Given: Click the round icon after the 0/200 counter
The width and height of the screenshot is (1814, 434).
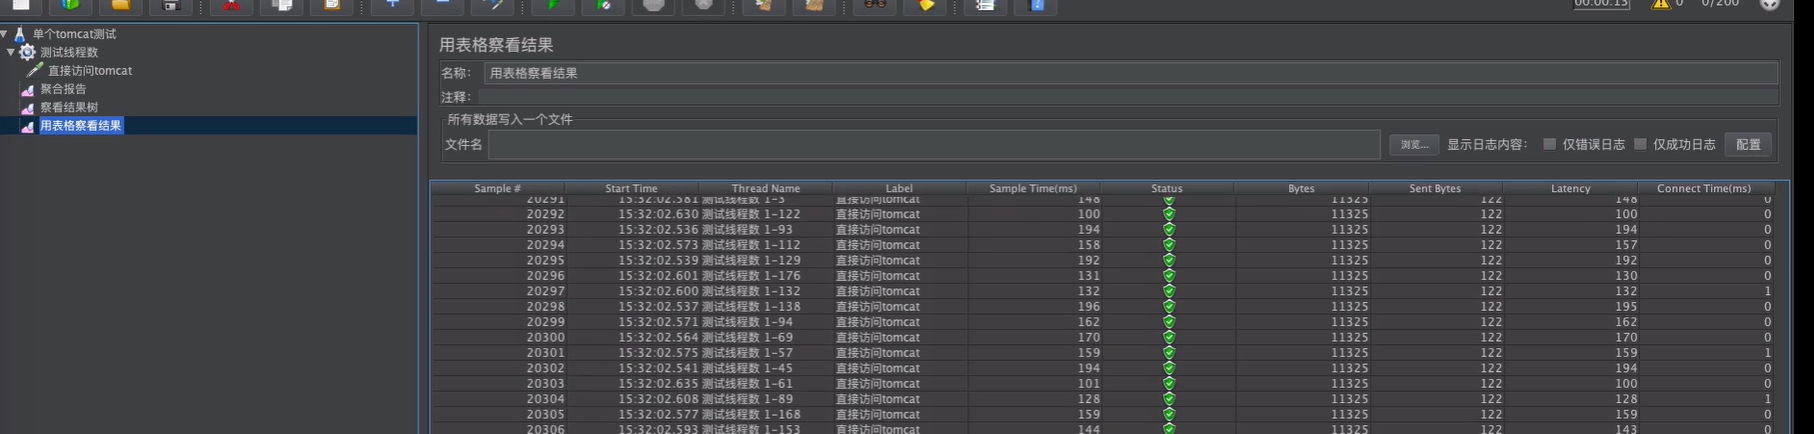Looking at the screenshot, I should click(1770, 4).
